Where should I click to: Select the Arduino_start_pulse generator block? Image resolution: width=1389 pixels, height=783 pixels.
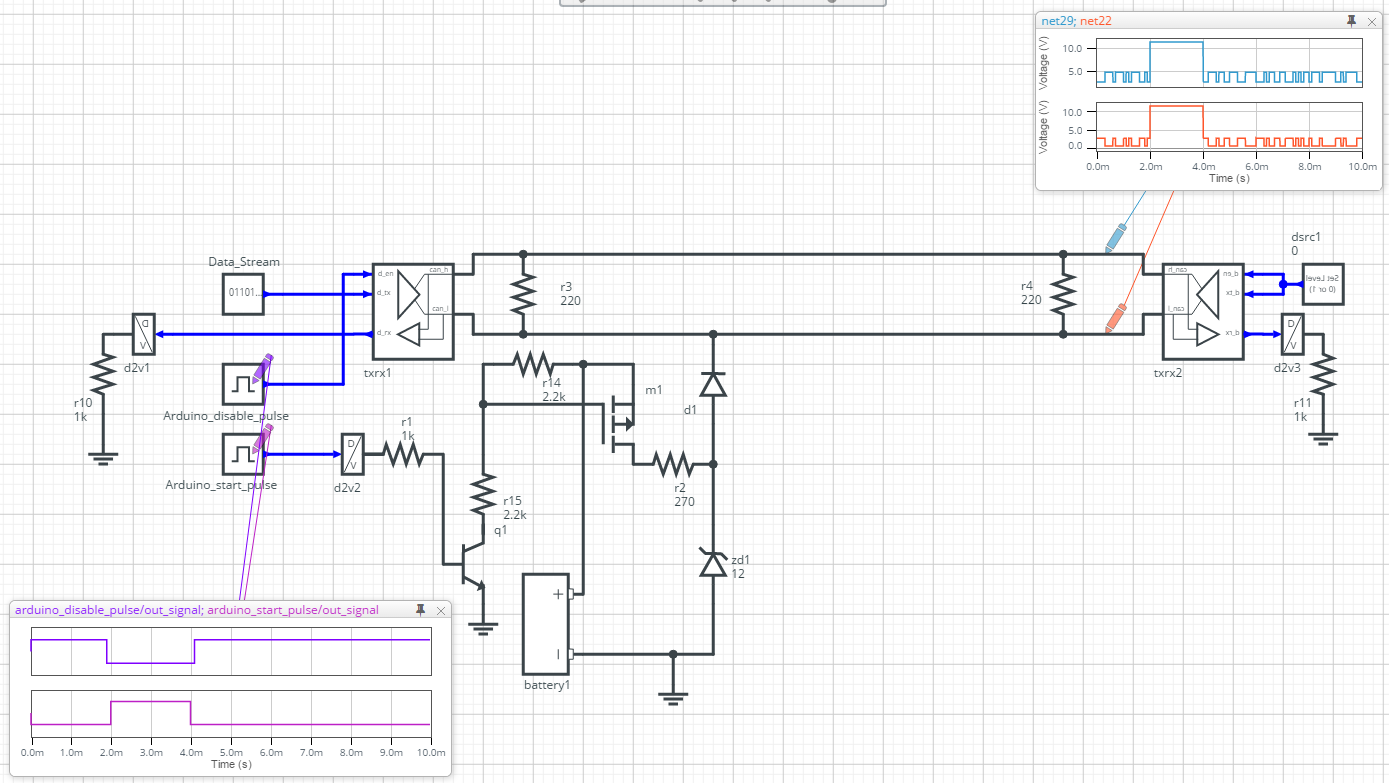coord(243,454)
